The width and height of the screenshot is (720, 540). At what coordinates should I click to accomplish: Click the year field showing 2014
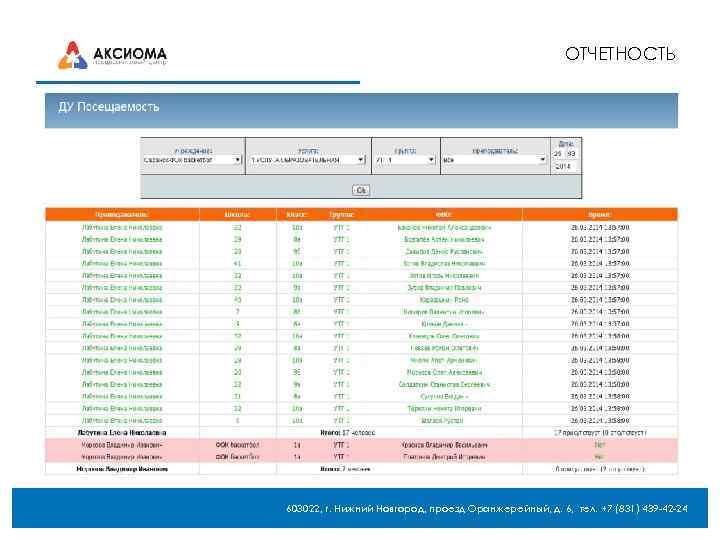563,166
